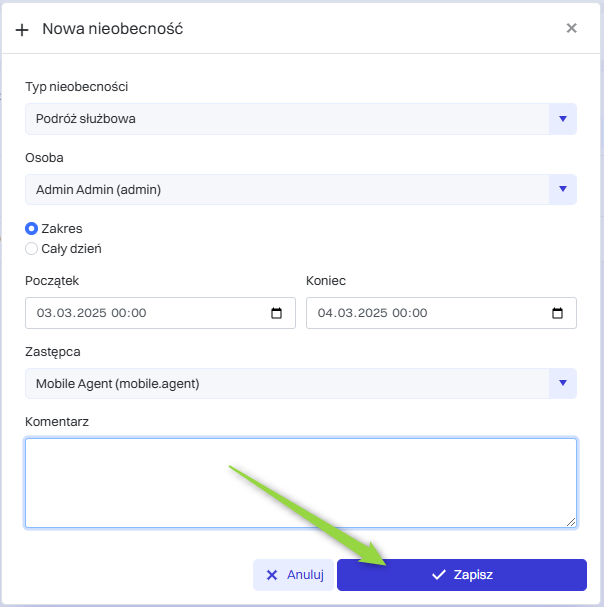The height and width of the screenshot is (607, 604).
Task: Click the plus icon beside the dialog title
Action: pyautogui.click(x=22, y=29)
